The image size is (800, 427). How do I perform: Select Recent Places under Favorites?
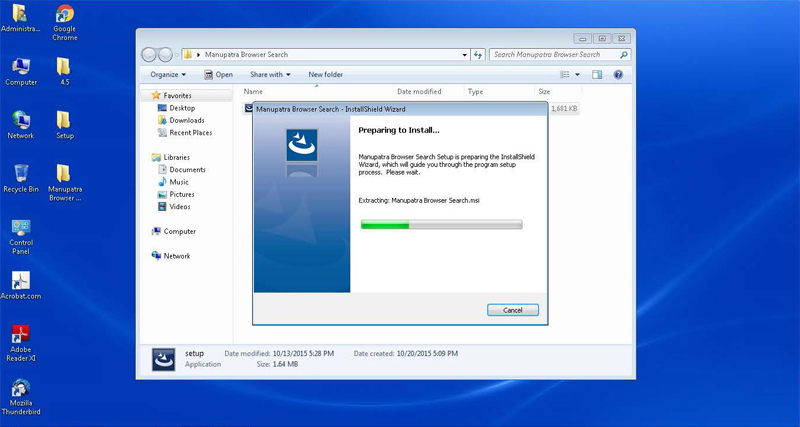(x=185, y=133)
